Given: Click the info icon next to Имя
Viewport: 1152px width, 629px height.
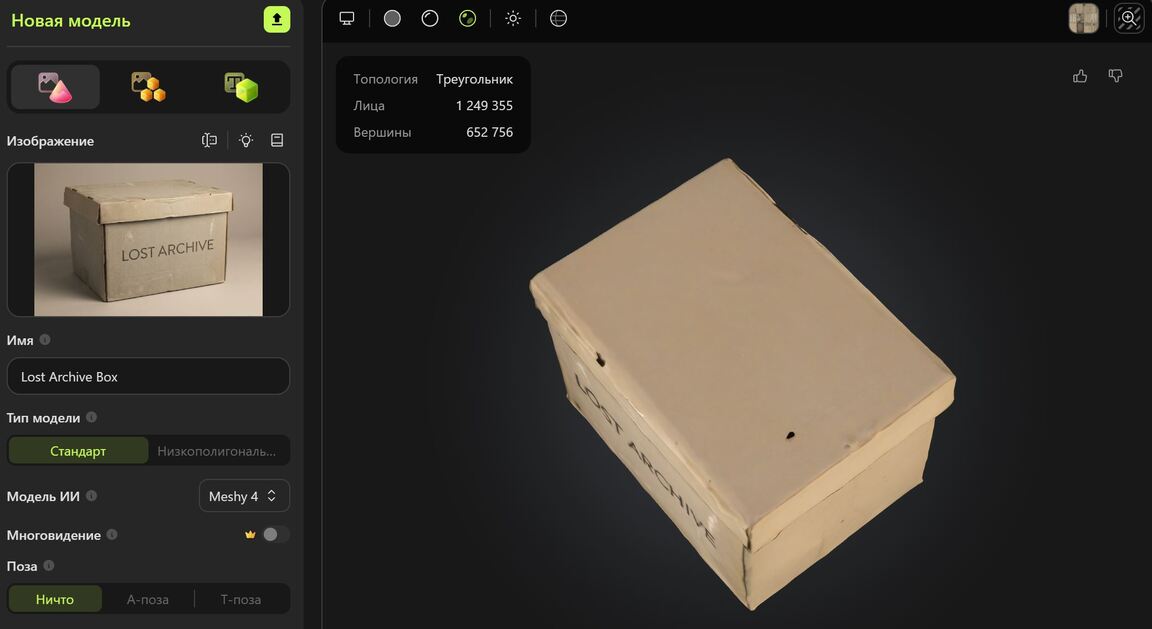Looking at the screenshot, I should point(45,339).
